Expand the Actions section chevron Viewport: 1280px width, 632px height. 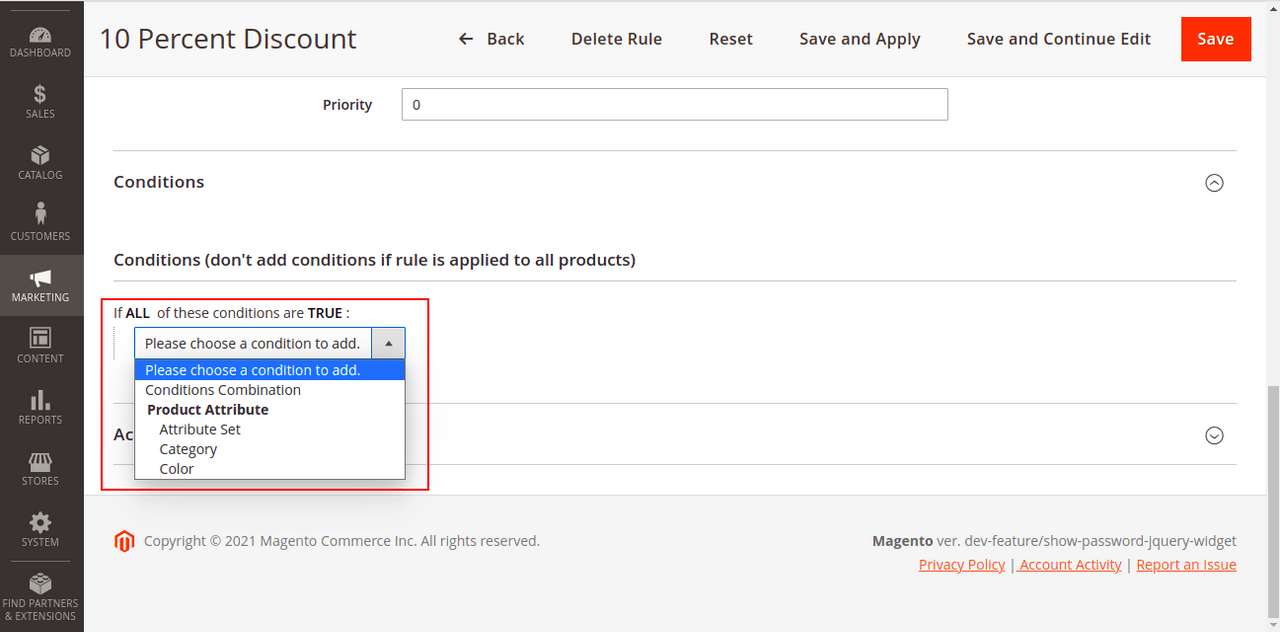1214,435
